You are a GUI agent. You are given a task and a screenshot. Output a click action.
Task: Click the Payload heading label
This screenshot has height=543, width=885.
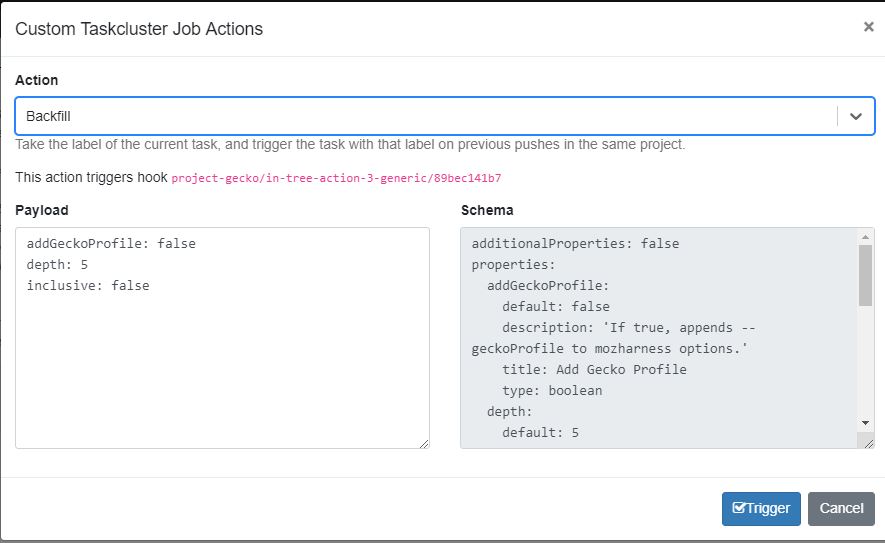42,211
